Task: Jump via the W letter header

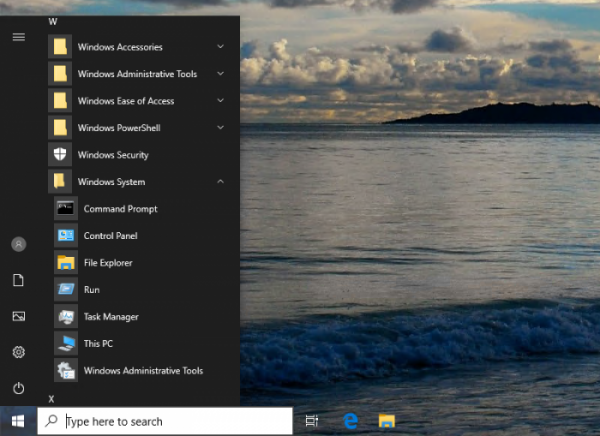Action: pyautogui.click(x=53, y=22)
